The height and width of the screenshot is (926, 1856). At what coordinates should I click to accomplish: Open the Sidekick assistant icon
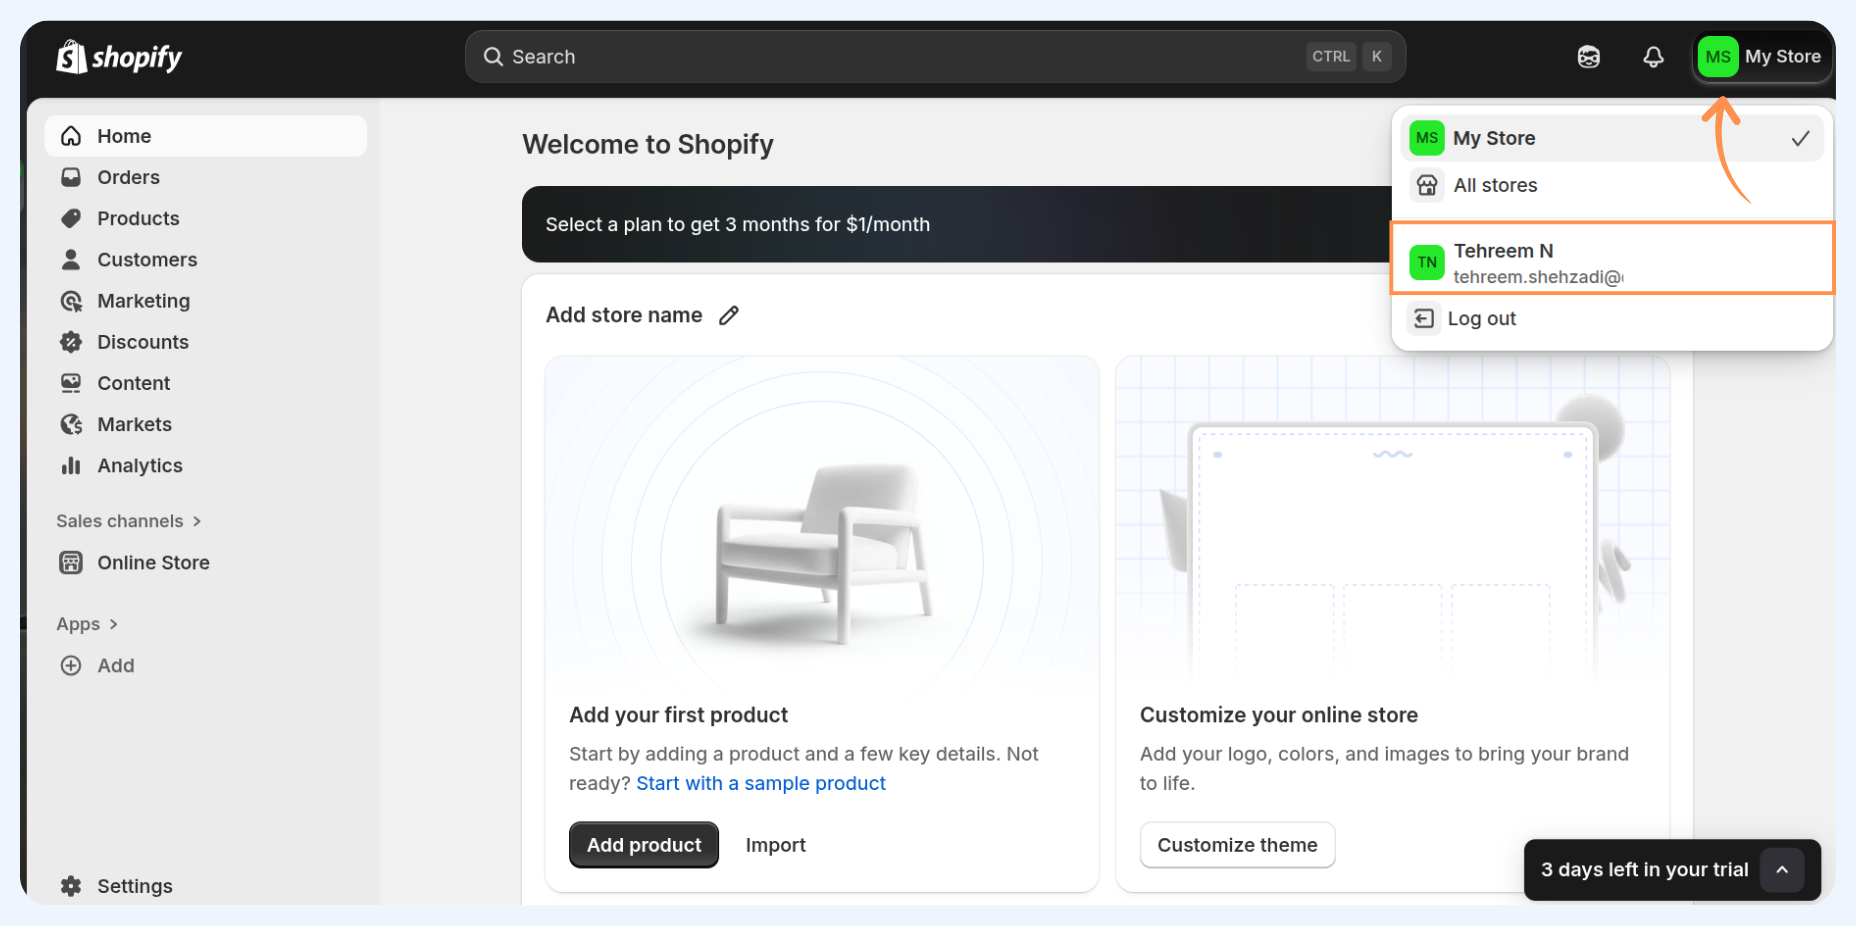[1589, 57]
